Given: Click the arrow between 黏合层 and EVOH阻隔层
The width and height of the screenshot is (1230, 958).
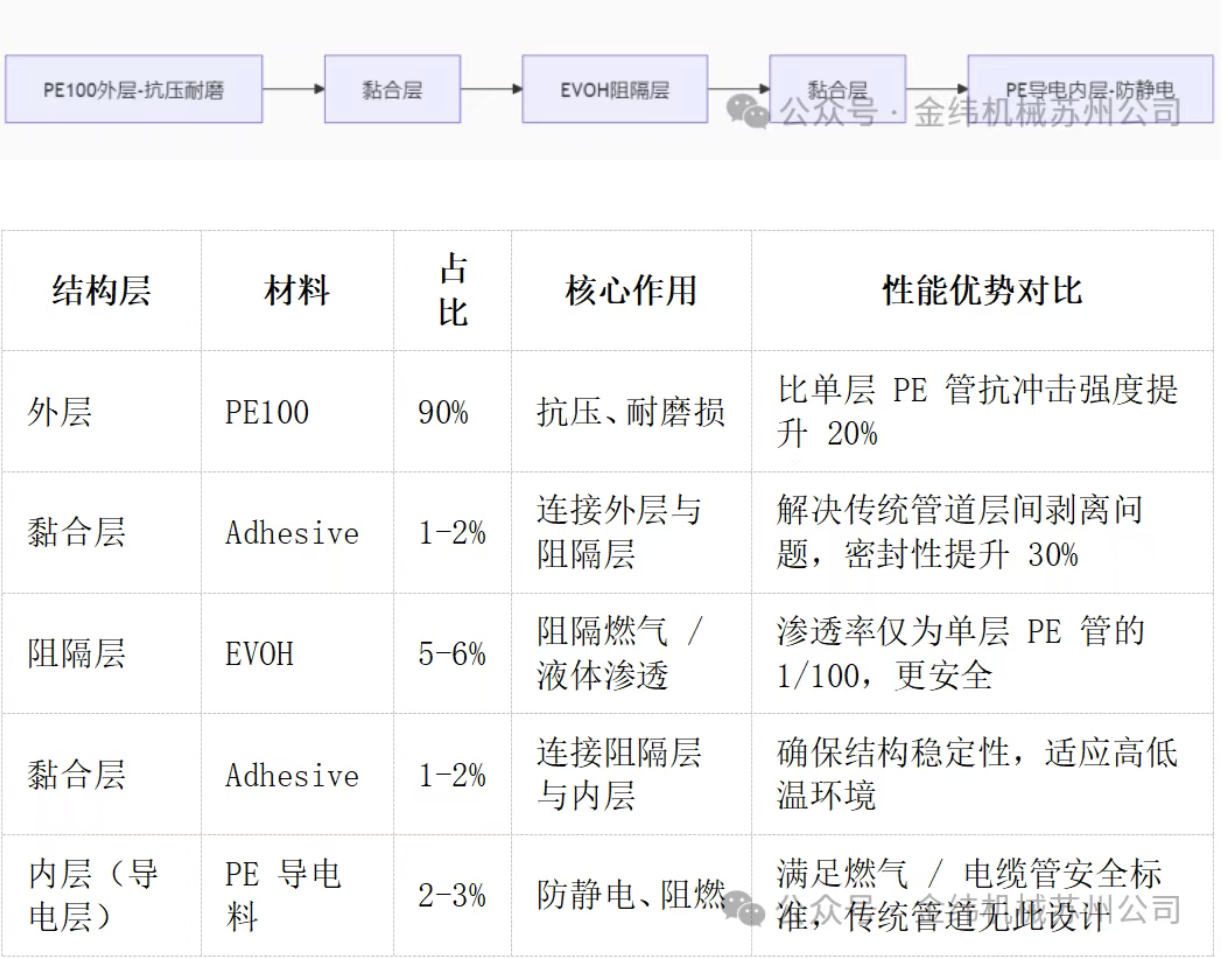Looking at the screenshot, I should pyautogui.click(x=492, y=89).
